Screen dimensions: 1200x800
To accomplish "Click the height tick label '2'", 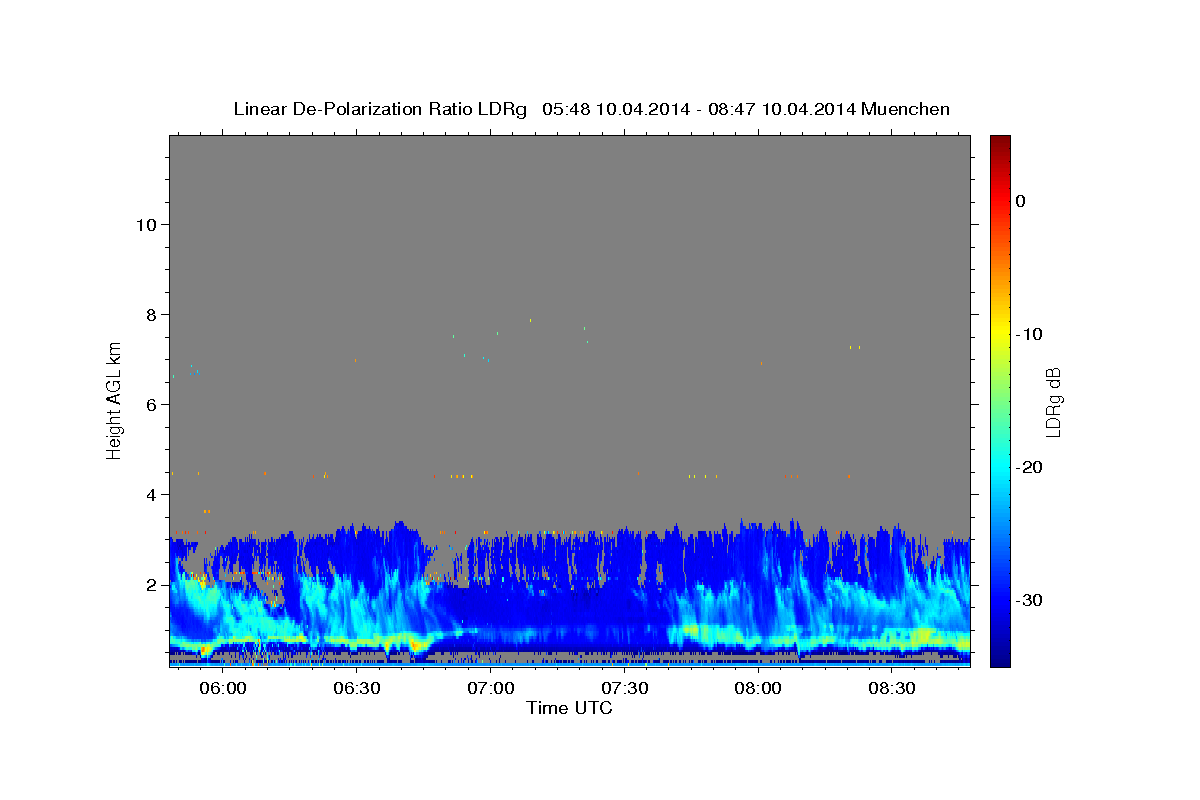I will (151, 585).
